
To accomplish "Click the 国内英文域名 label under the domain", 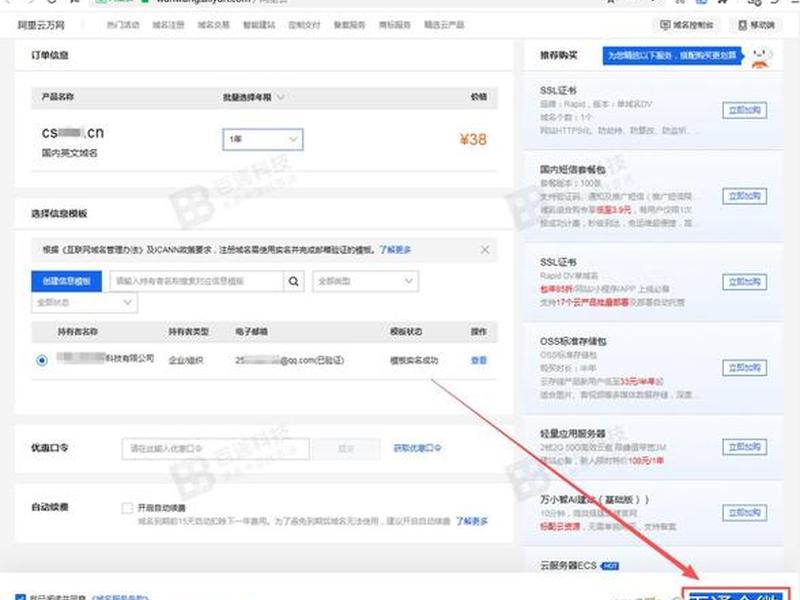I will (69, 153).
